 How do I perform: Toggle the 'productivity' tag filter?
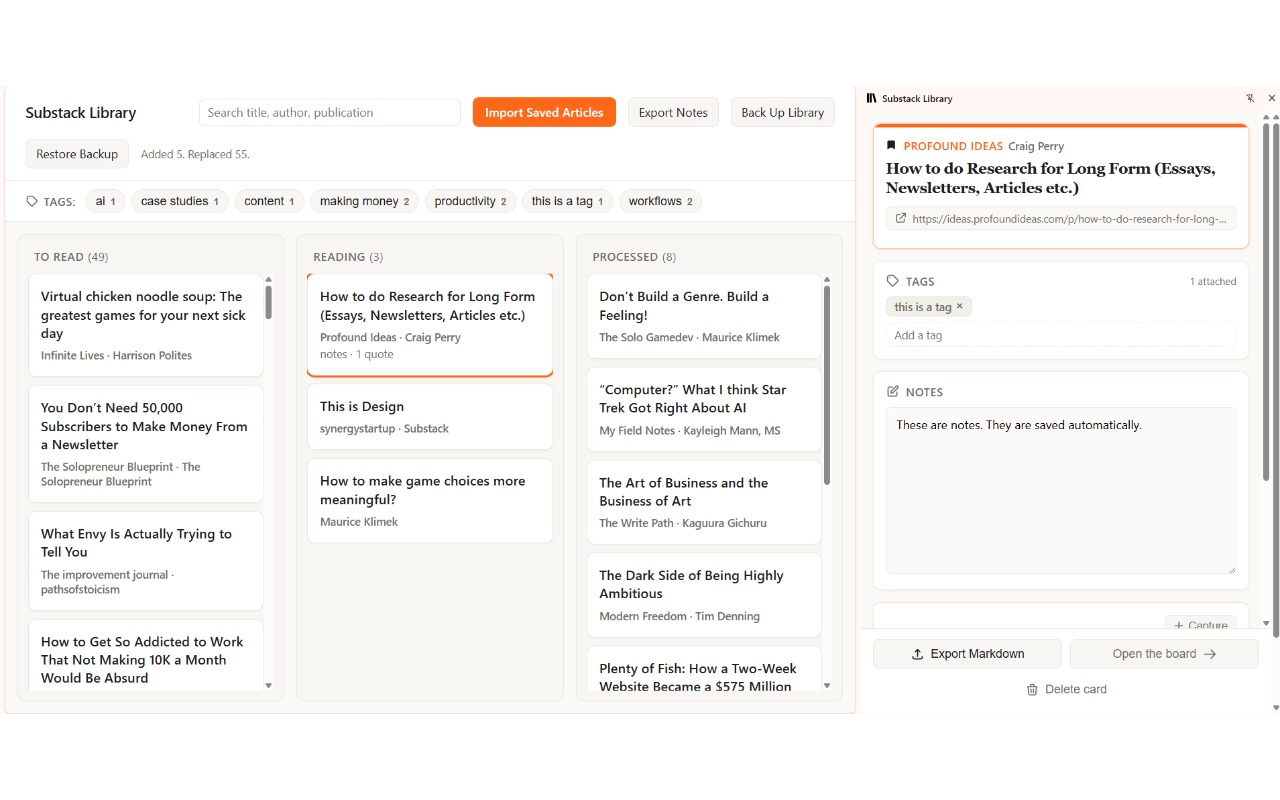pyautogui.click(x=471, y=201)
